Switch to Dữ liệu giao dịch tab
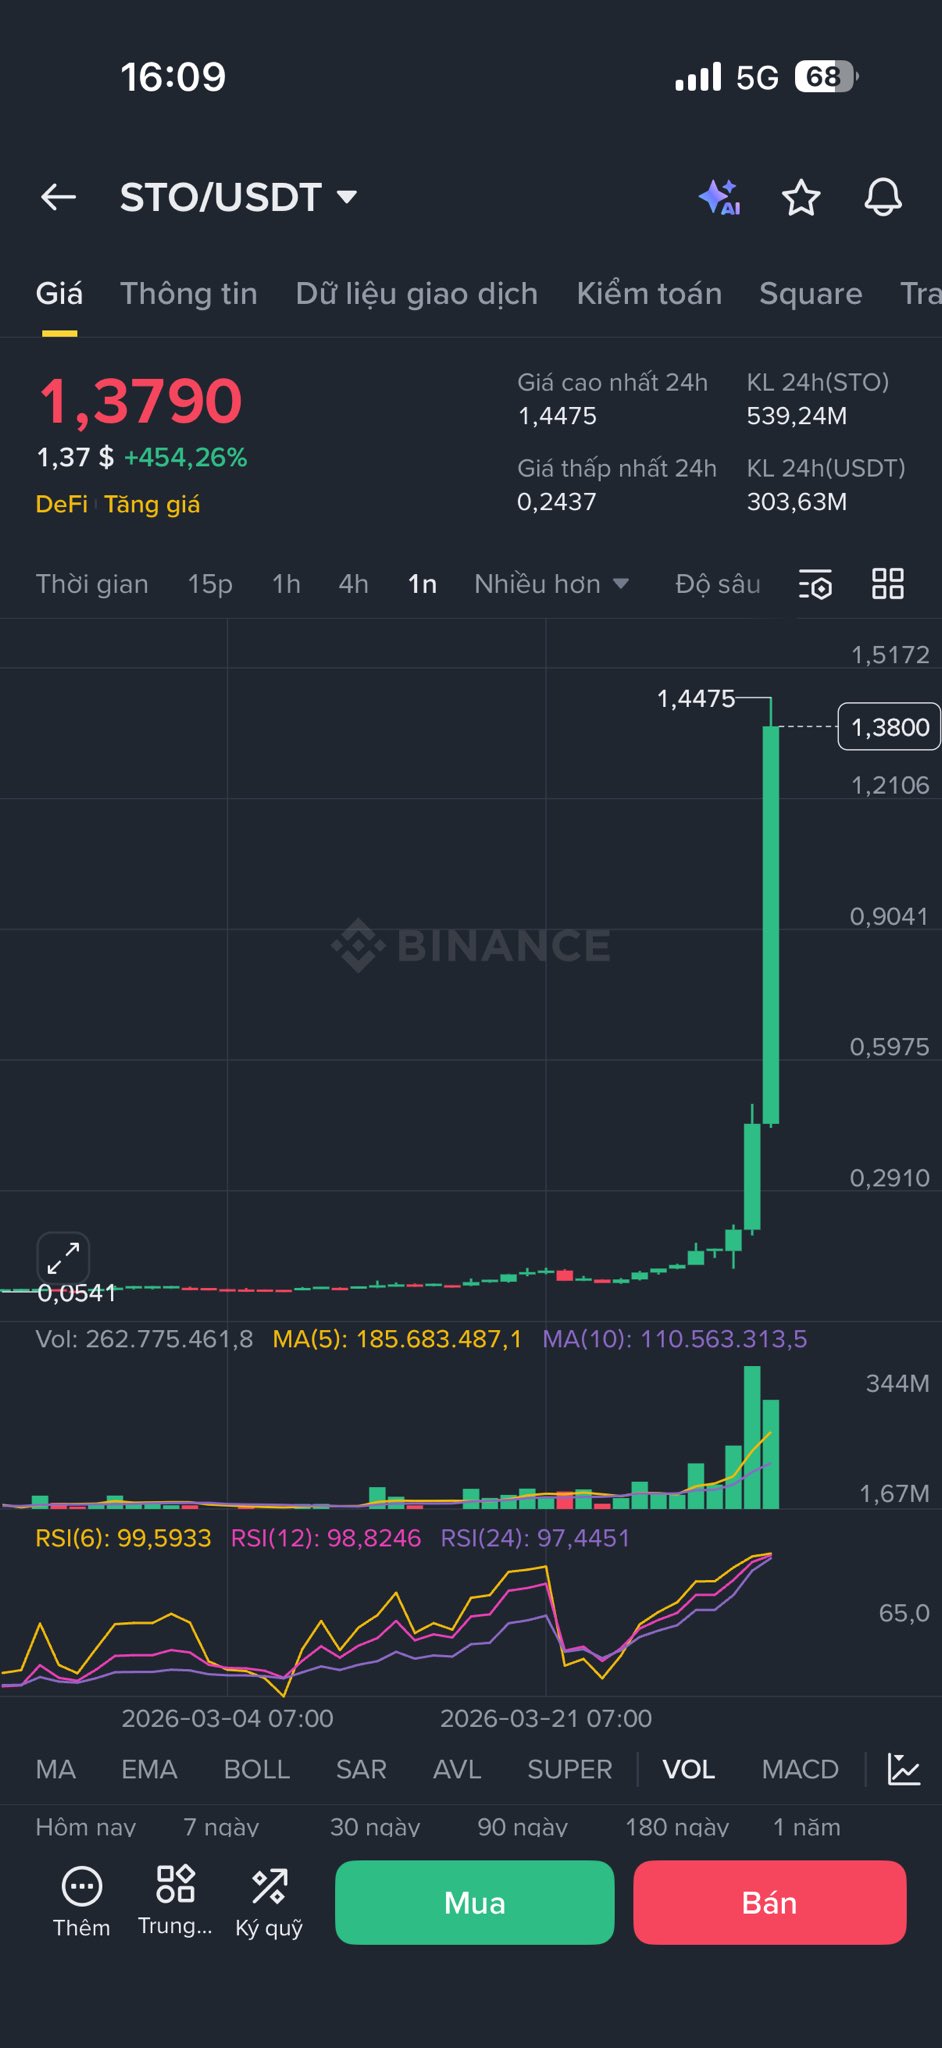Image resolution: width=942 pixels, height=2048 pixels. tap(416, 293)
